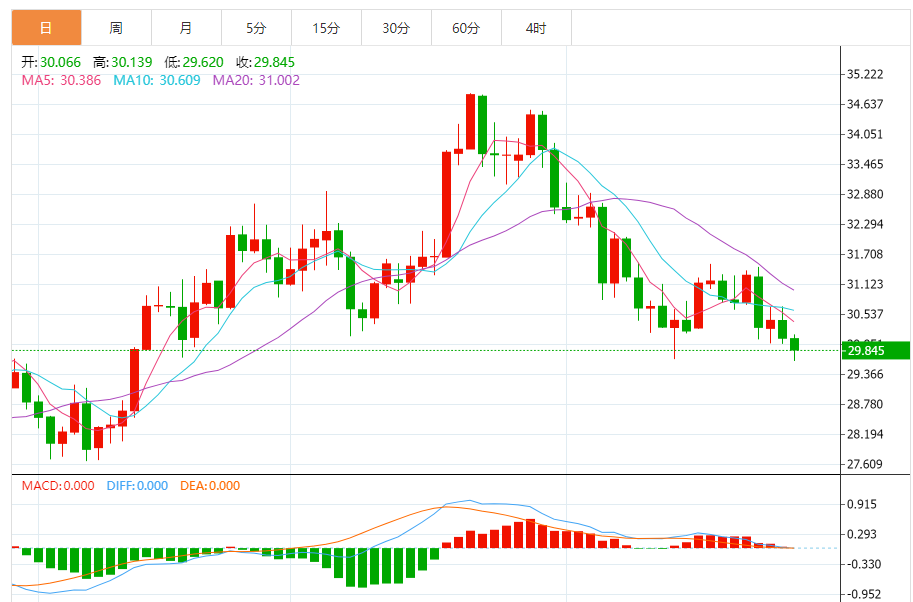This screenshot has height=602, width=913.
Task: Click the 31.708 price axis label
Action: (865, 254)
